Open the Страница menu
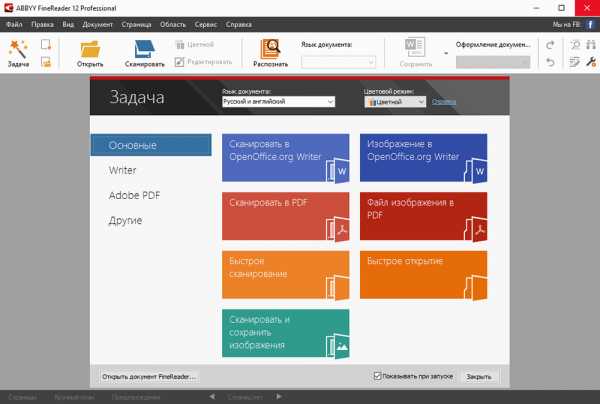600x404 pixels. click(x=136, y=25)
